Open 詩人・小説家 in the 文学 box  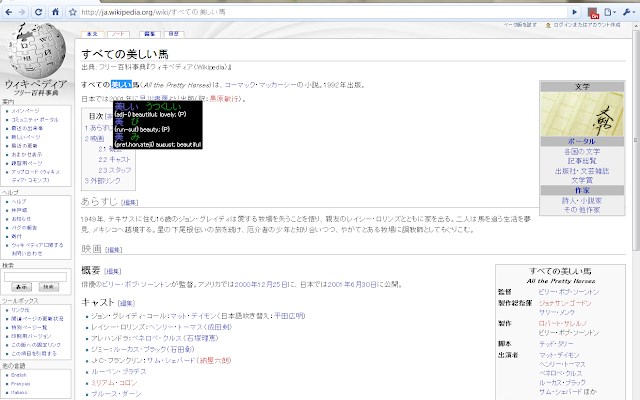tap(582, 200)
